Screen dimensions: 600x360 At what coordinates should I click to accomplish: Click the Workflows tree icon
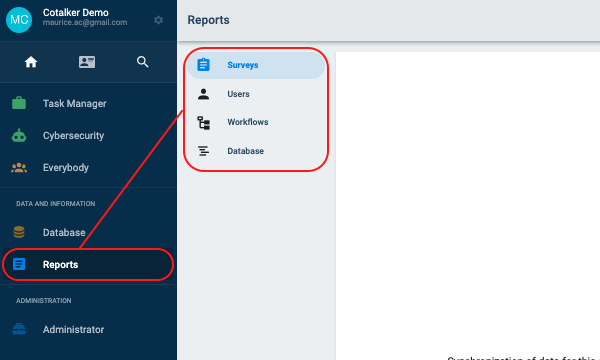click(203, 122)
